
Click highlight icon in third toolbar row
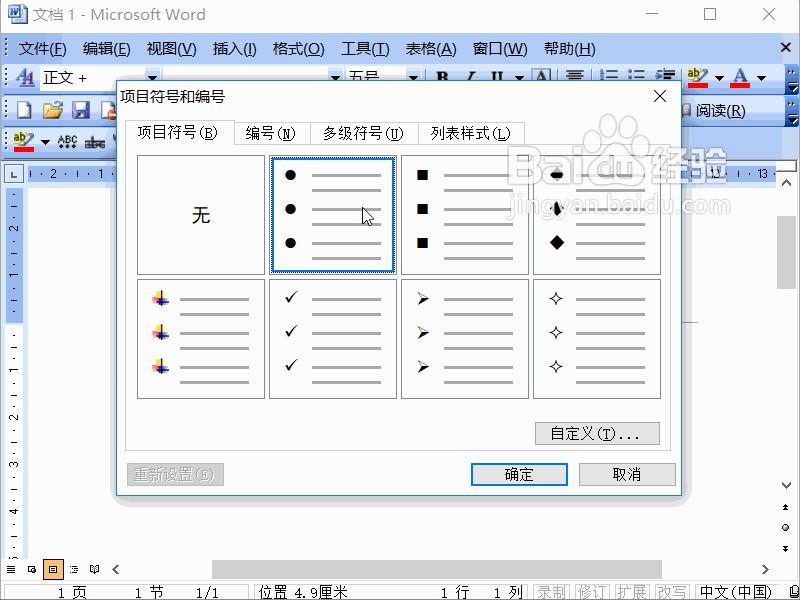[23, 142]
